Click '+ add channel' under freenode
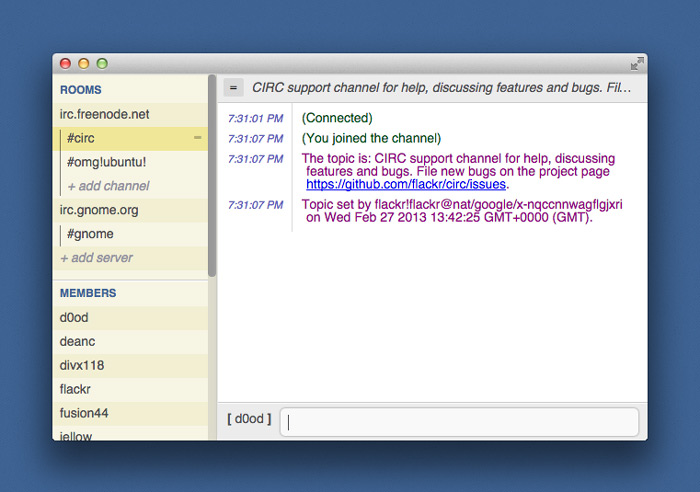This screenshot has height=492, width=700. point(108,186)
